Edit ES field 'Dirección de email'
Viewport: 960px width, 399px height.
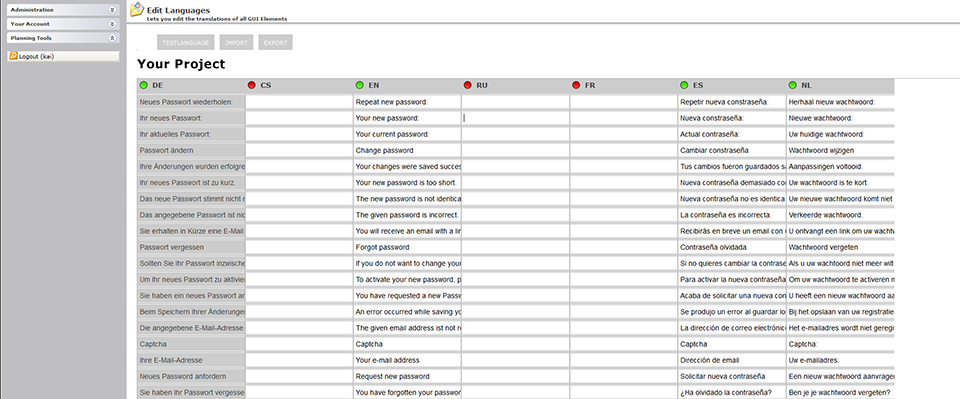pos(732,360)
